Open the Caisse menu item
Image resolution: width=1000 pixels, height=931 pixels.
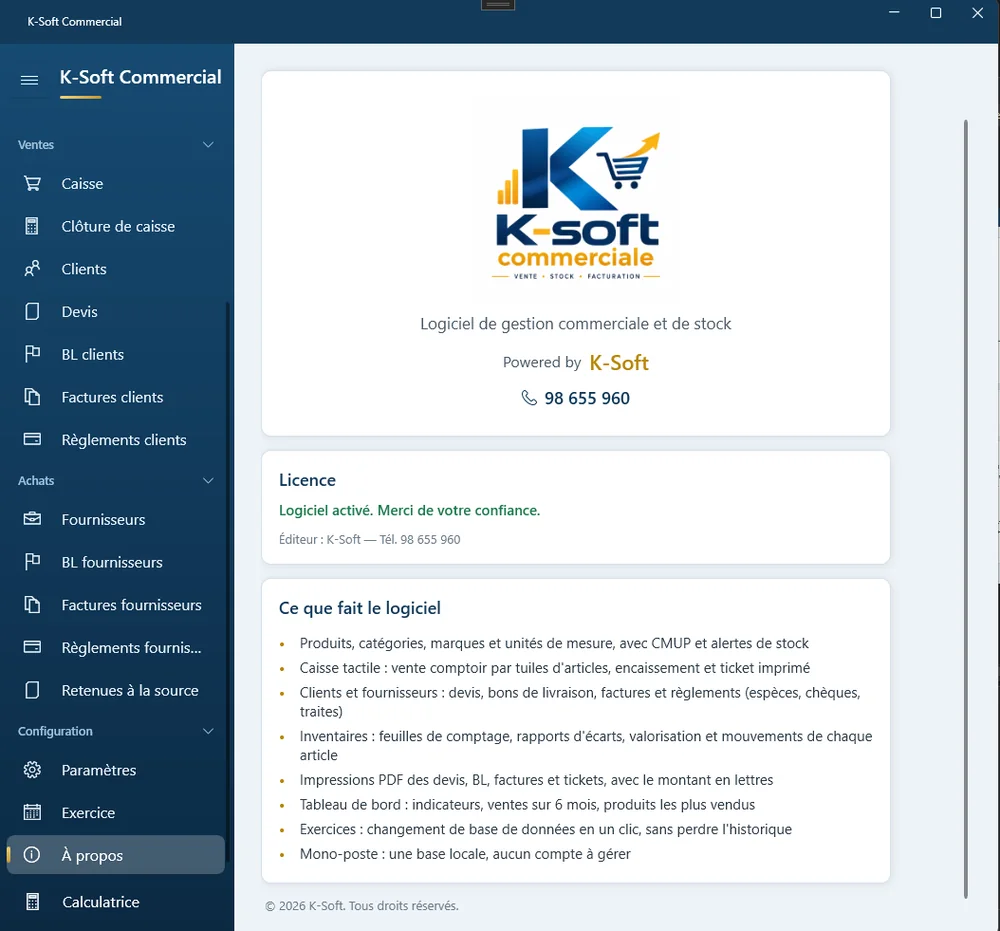[x=115, y=184]
